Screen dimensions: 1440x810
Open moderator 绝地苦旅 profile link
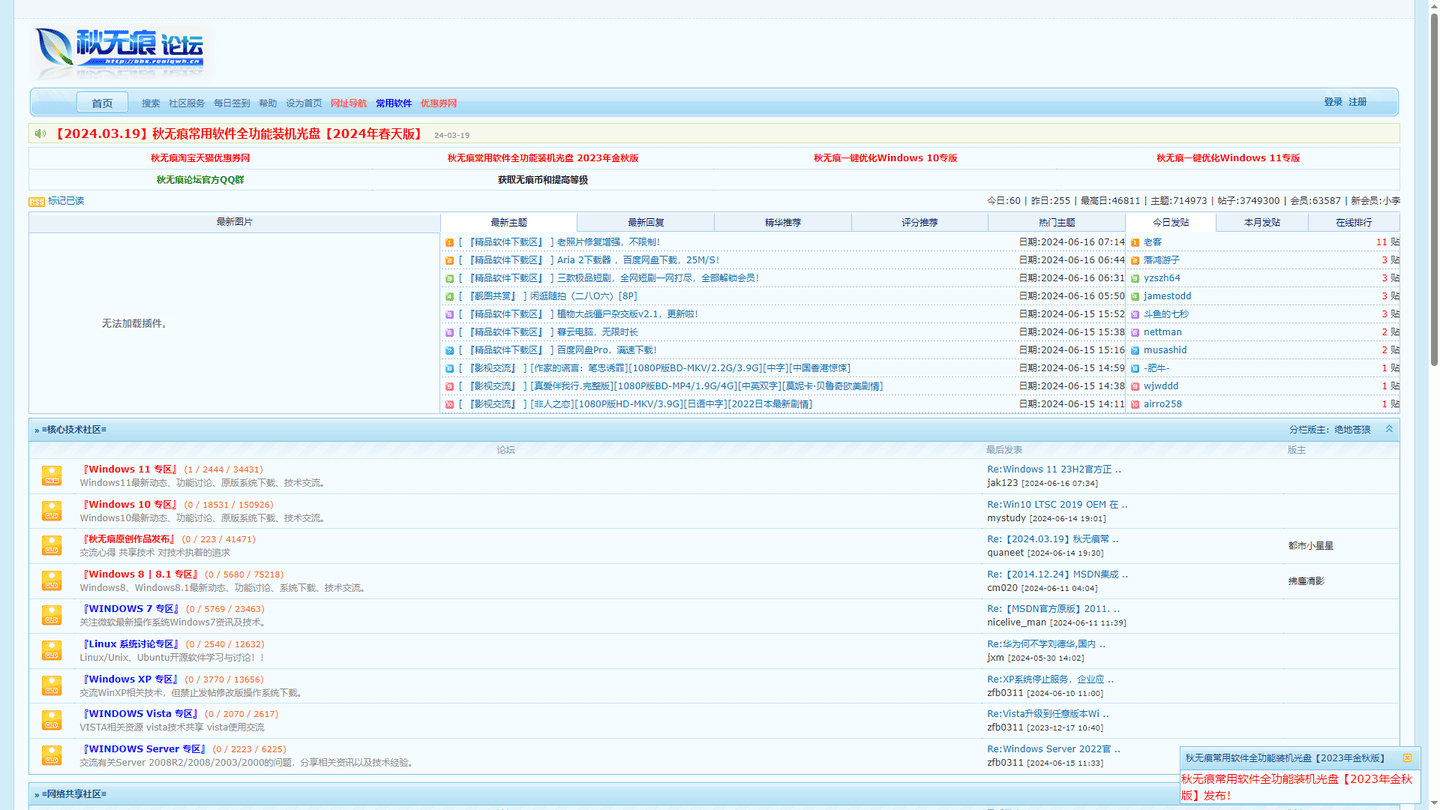[1352, 430]
